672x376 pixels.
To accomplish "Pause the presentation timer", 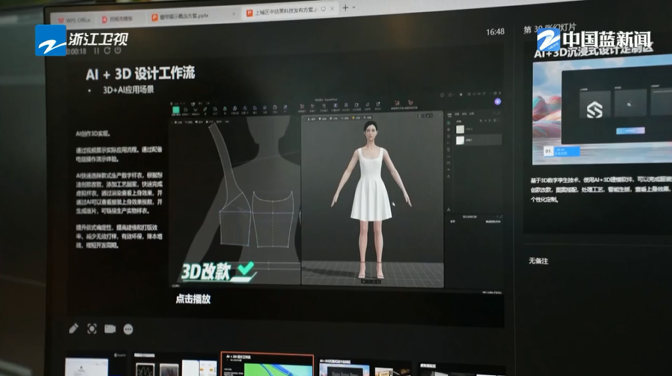I will click(x=96, y=51).
